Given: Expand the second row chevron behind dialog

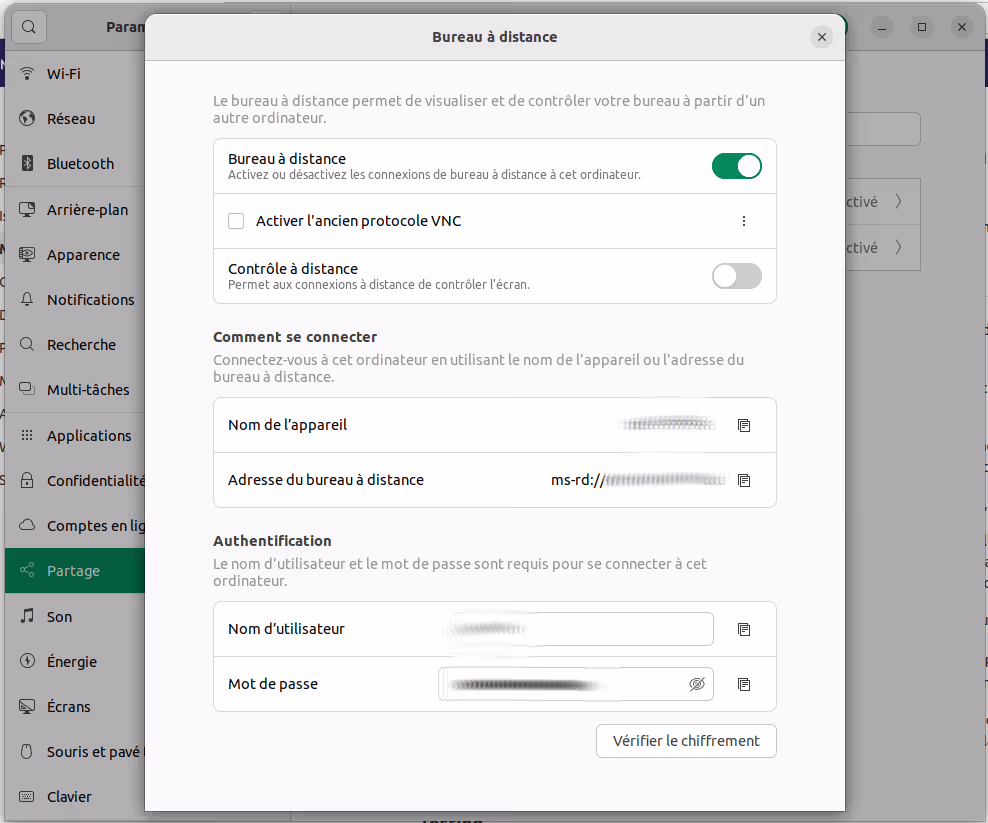Looking at the screenshot, I should [x=898, y=247].
